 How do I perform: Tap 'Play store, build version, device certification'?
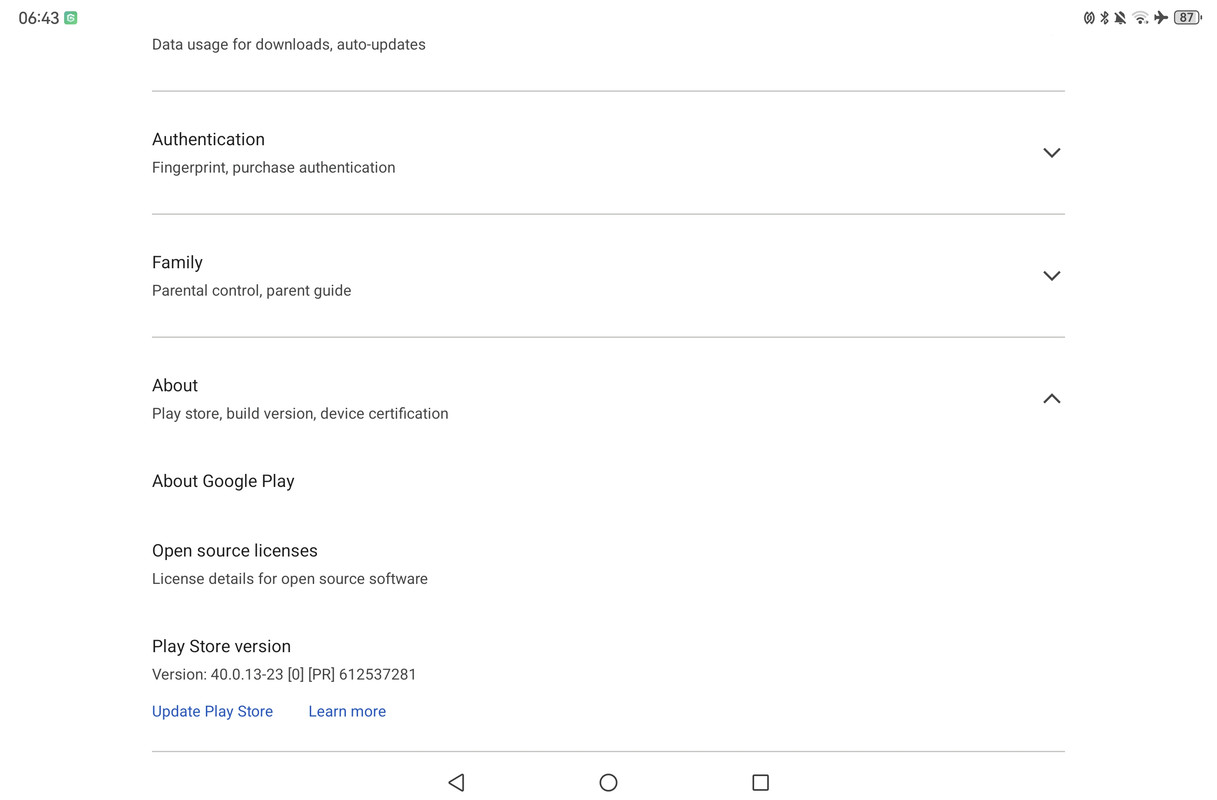[x=300, y=413]
